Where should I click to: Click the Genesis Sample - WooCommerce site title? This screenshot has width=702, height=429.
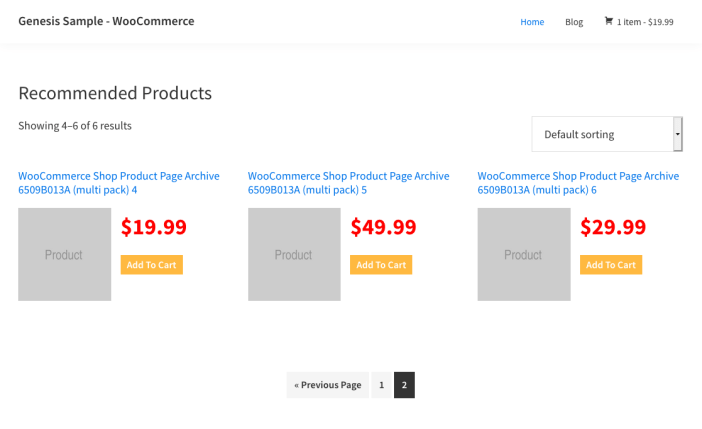coord(106,21)
